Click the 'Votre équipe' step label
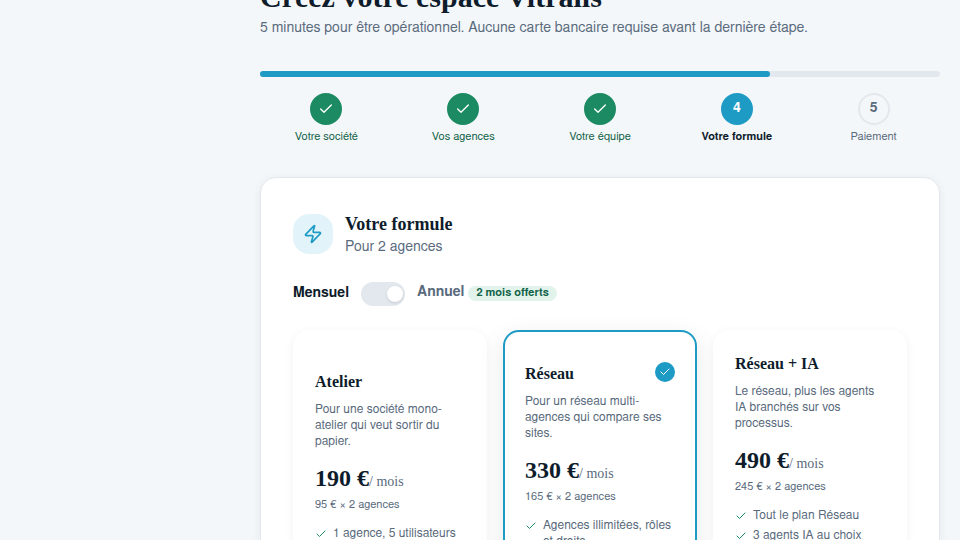 click(600, 137)
